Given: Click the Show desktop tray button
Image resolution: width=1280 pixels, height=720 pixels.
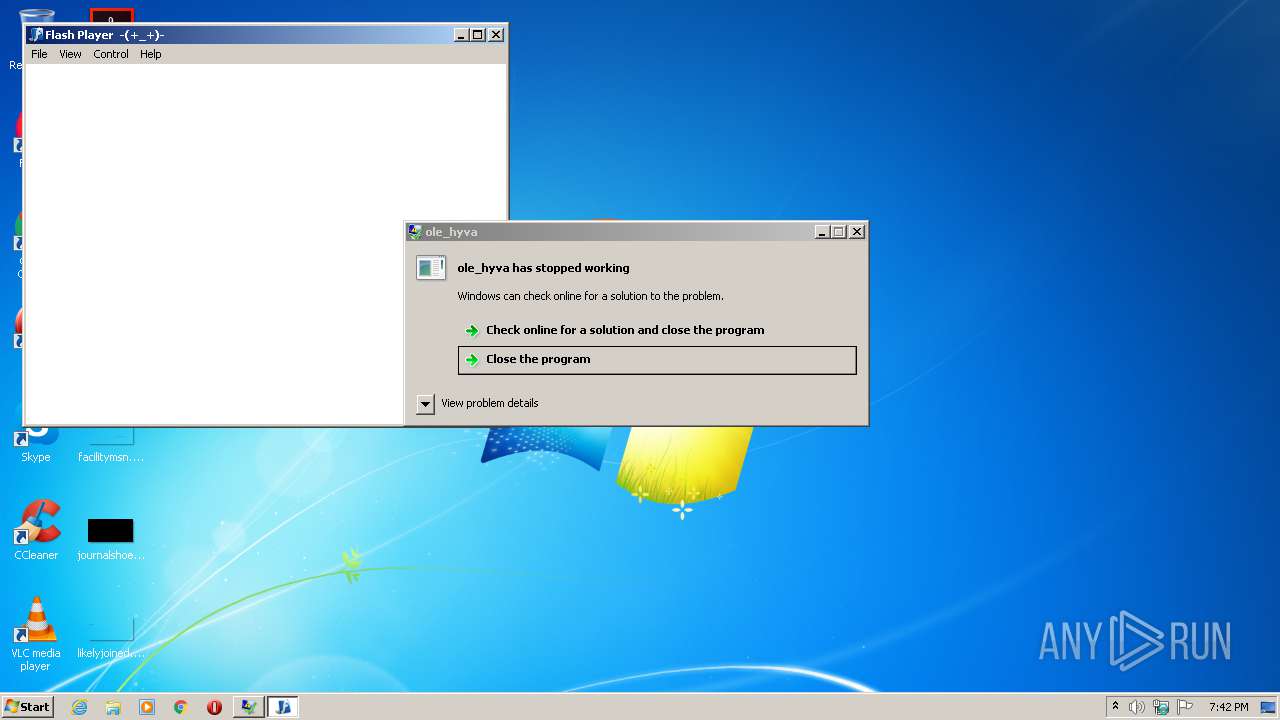Looking at the screenshot, I should point(1270,707).
